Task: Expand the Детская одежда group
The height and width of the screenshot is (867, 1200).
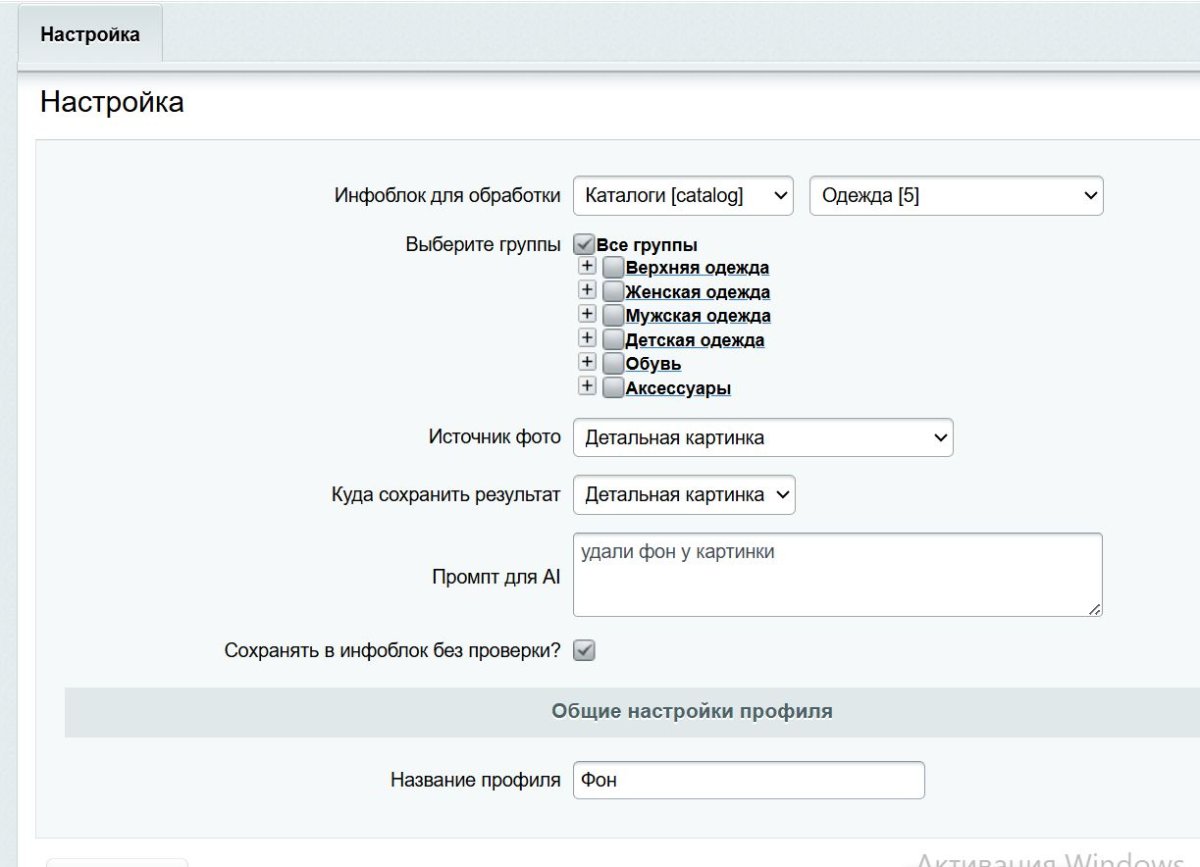Action: (x=588, y=340)
